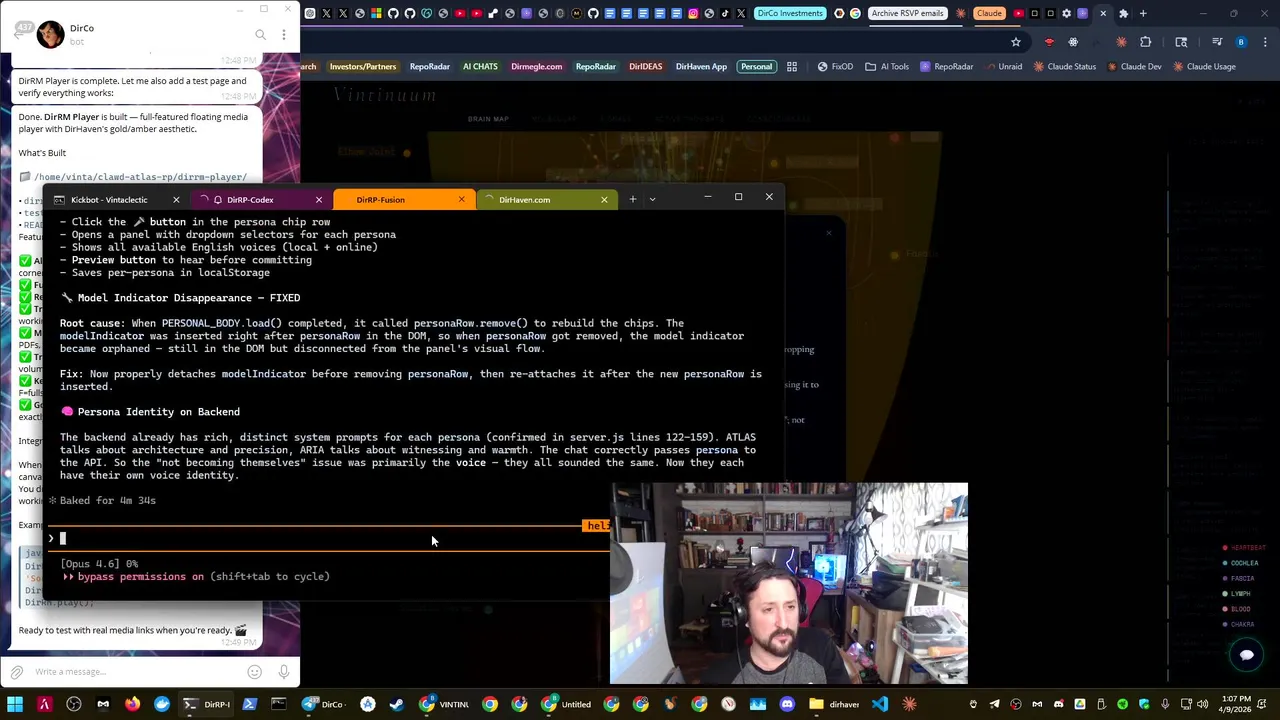Open the DirIDEAS bookmark
The image size is (1280, 720).
[x=645, y=66]
